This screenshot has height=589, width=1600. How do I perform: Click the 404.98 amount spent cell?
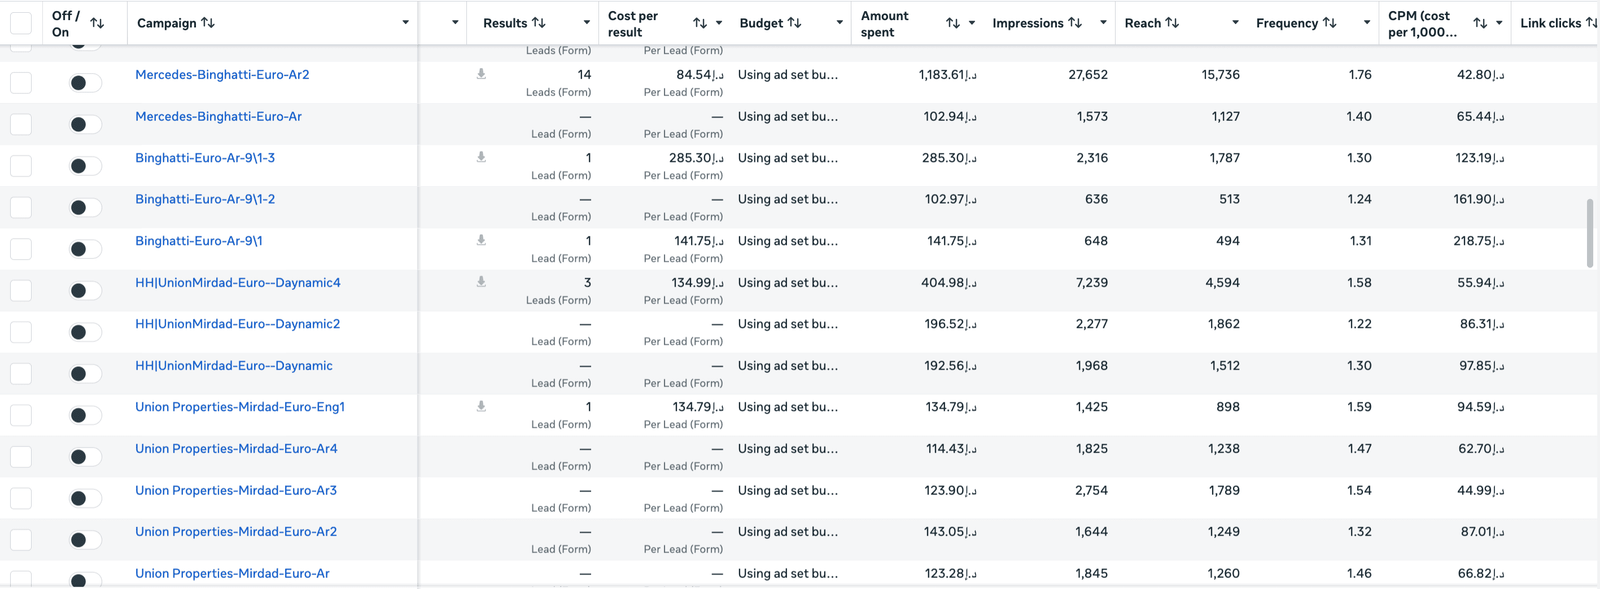tap(949, 282)
